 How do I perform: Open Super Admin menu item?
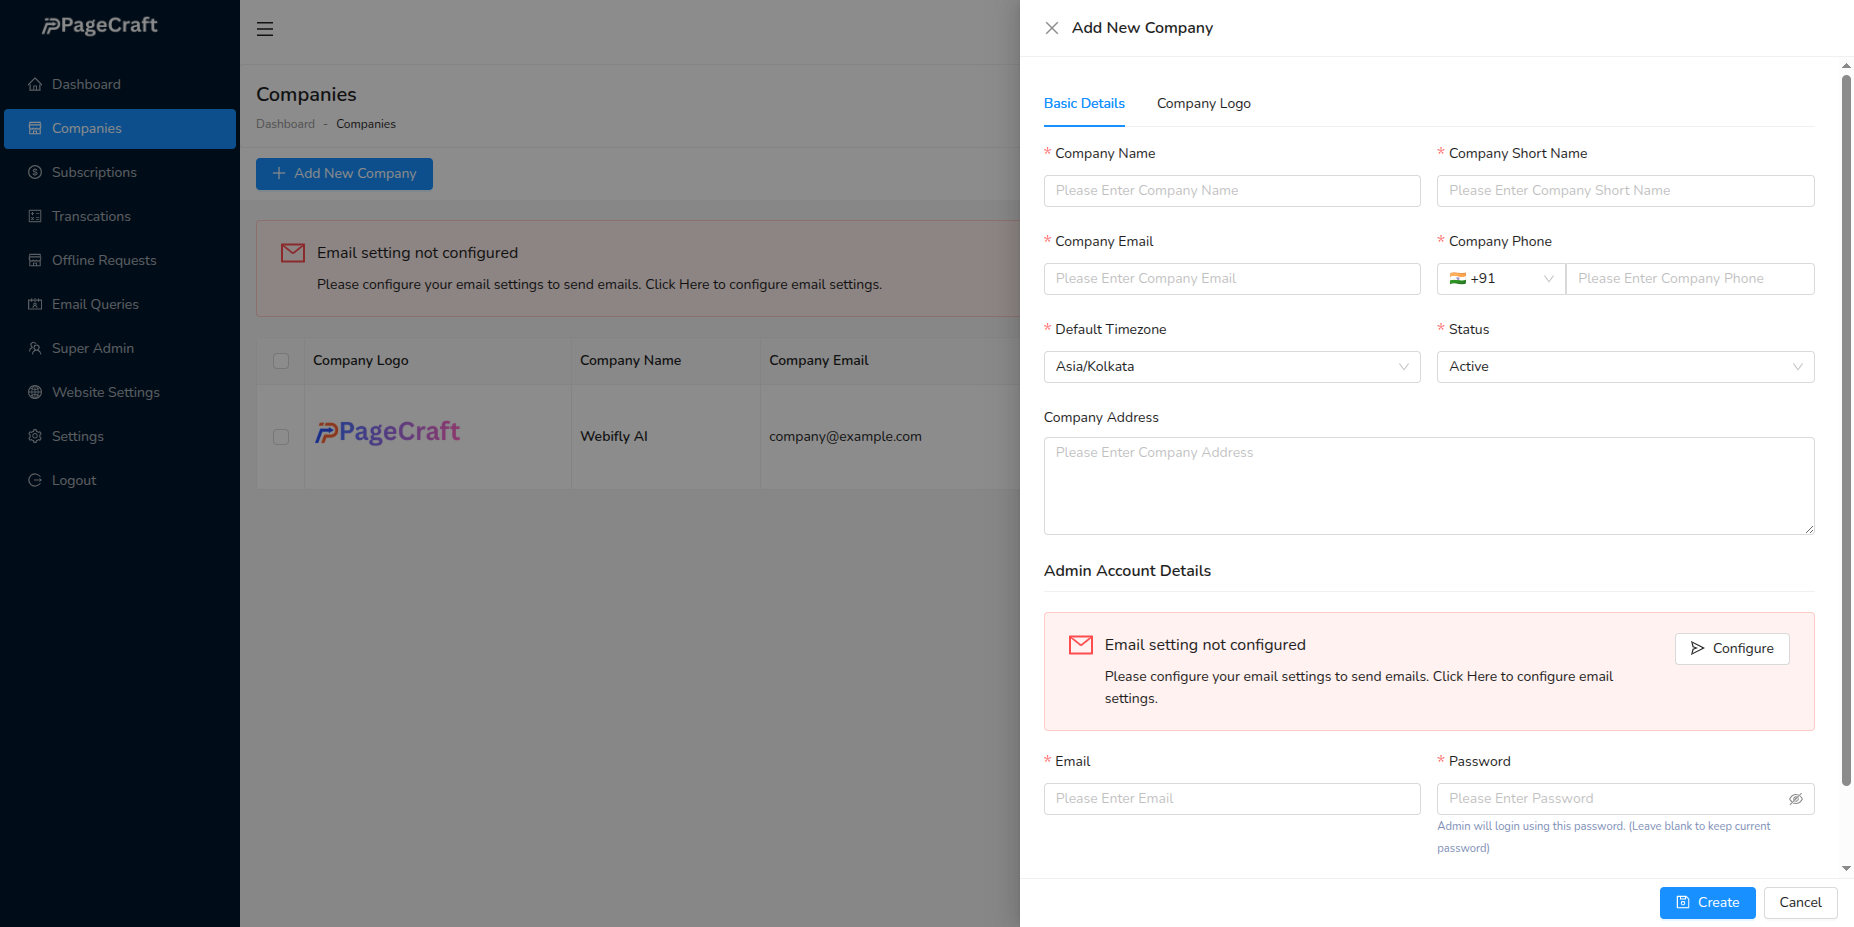(x=93, y=349)
